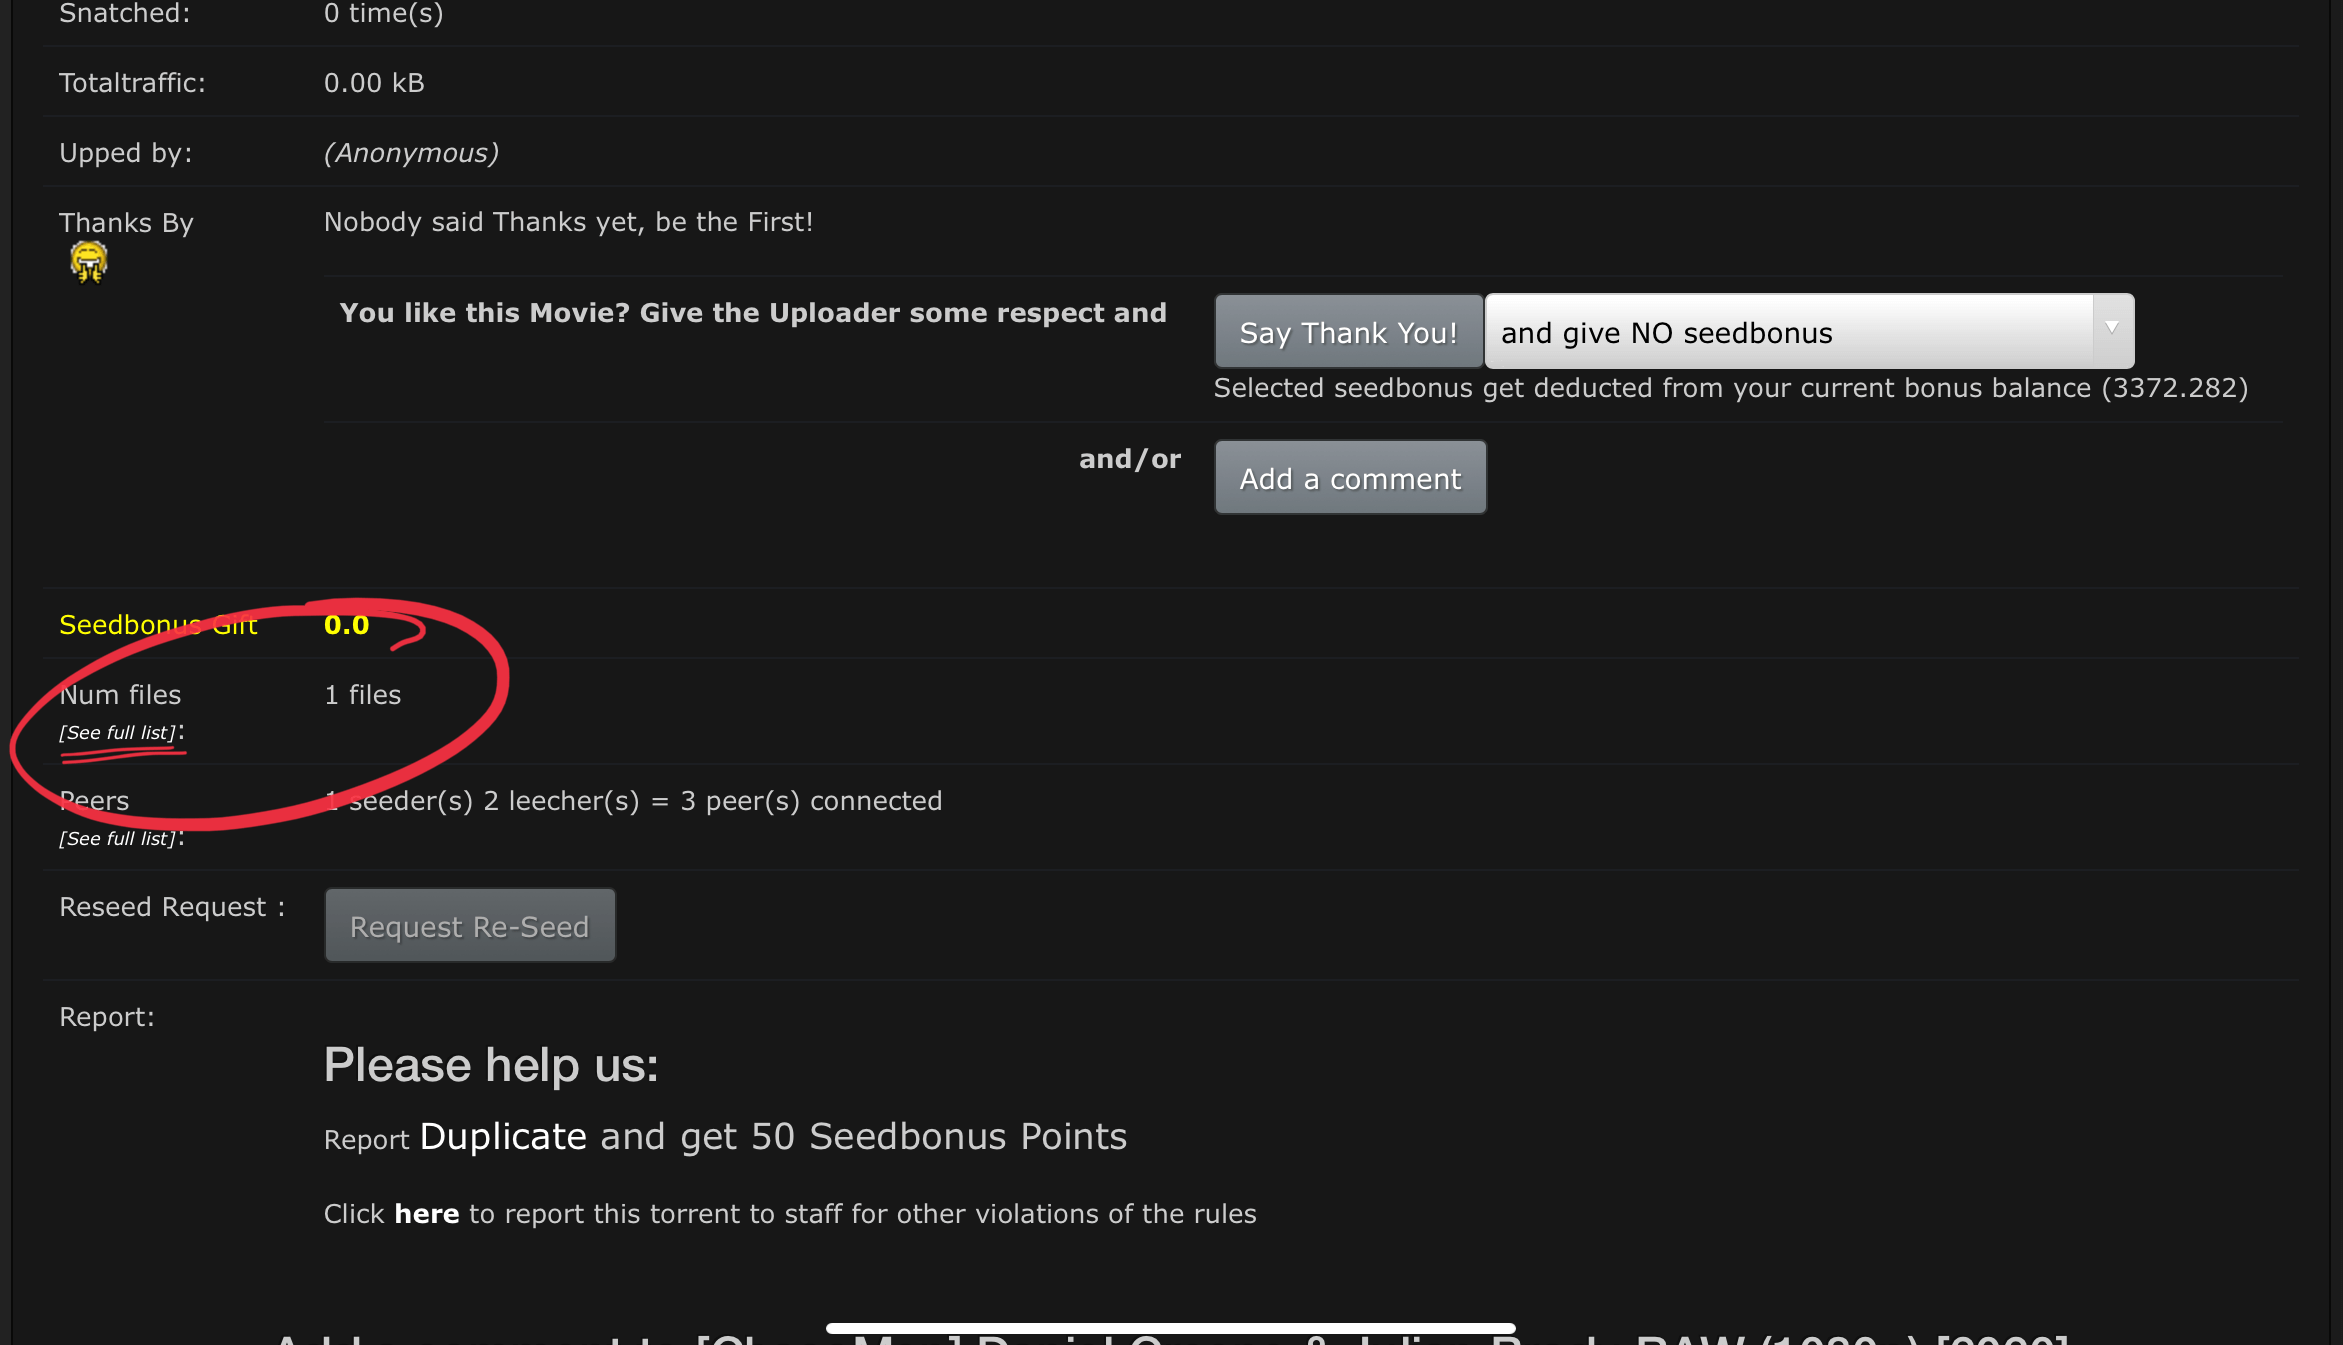2343x1345 pixels.
Task: Click the laughing smiley under Thanks By
Action: click(89, 263)
